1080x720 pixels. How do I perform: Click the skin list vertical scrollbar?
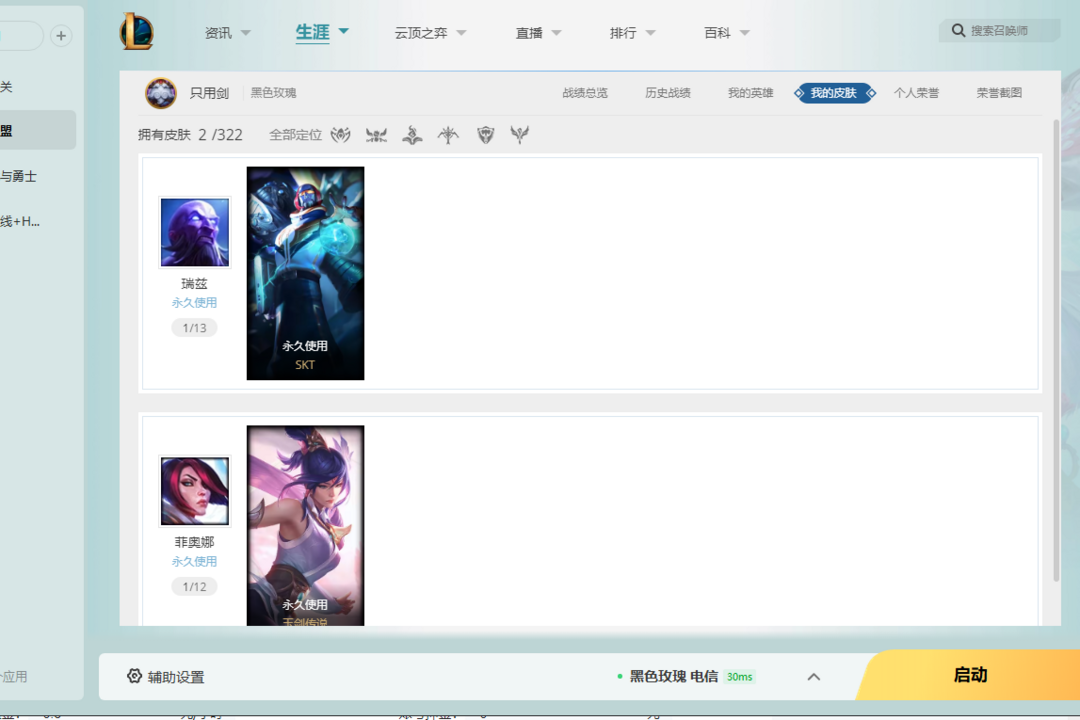pyautogui.click(x=1056, y=351)
